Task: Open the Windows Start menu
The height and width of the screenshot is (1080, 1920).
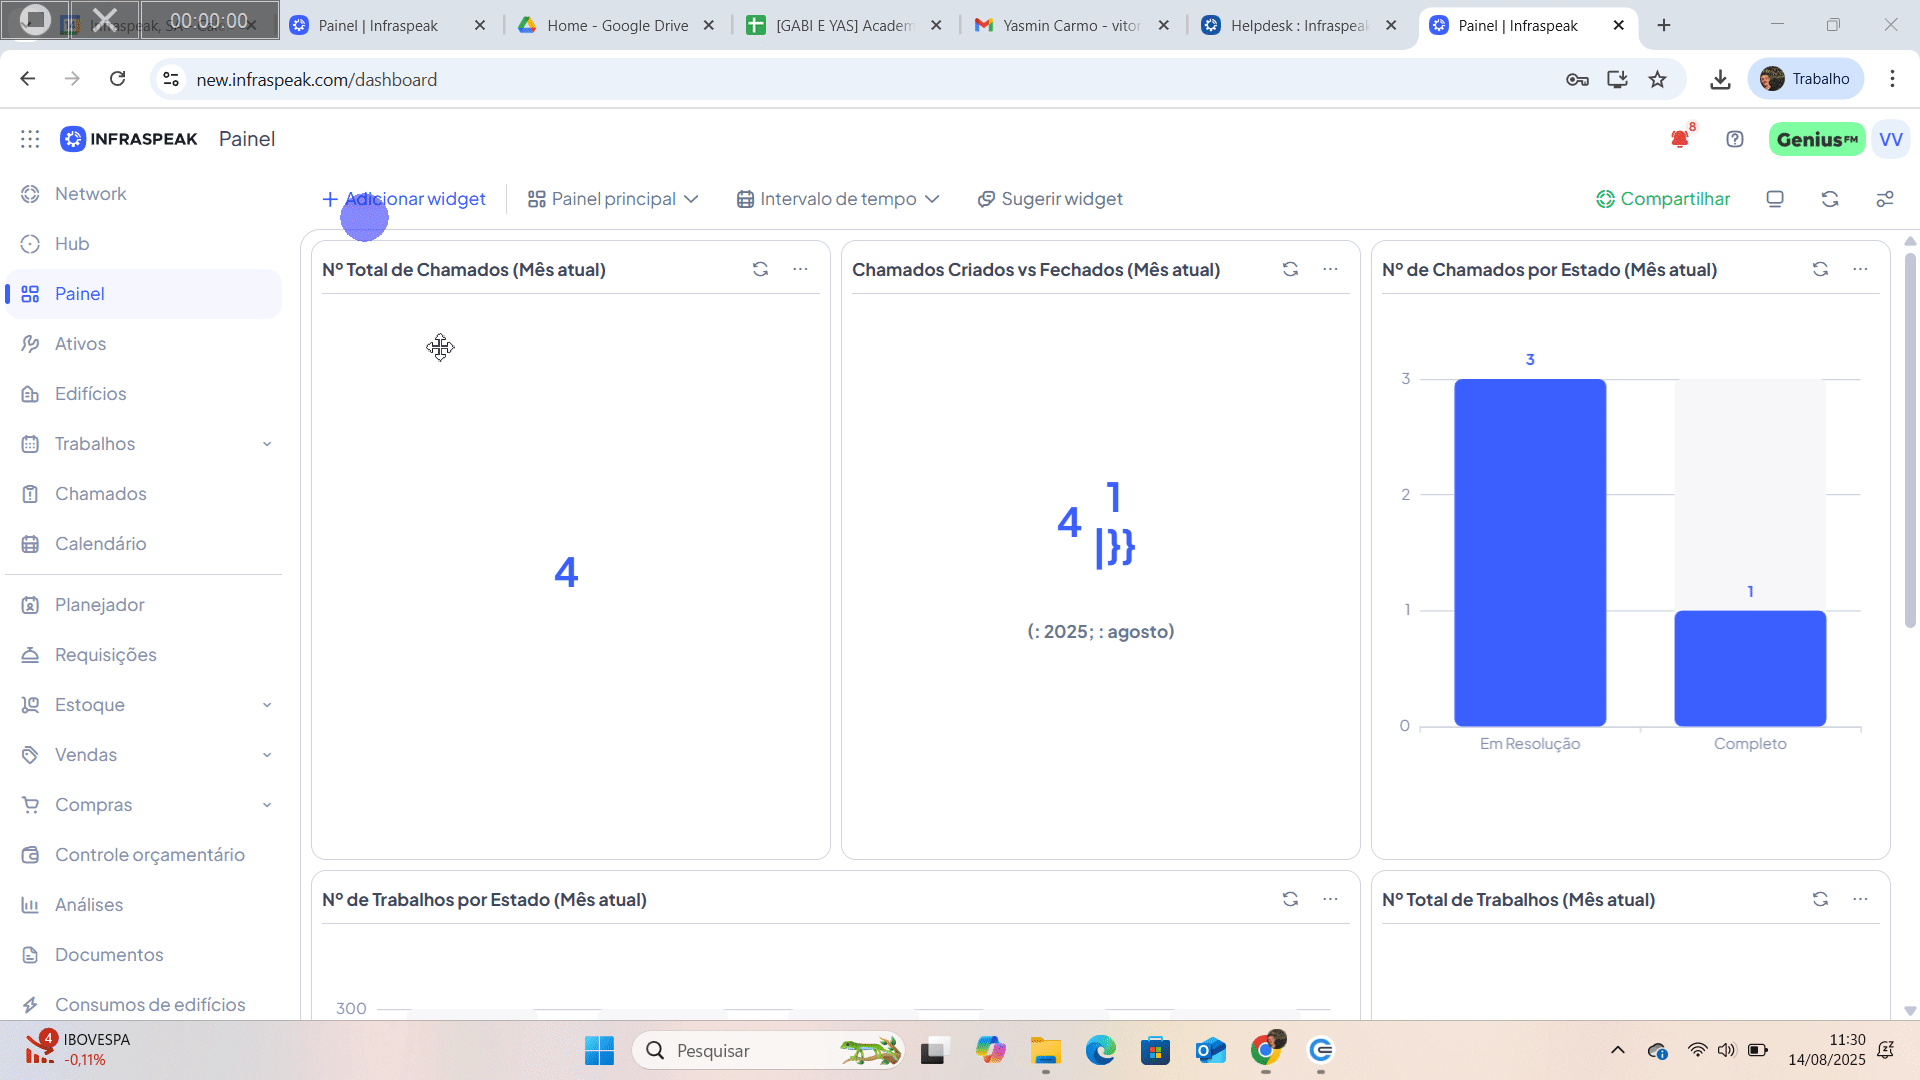Action: pos(599,1051)
